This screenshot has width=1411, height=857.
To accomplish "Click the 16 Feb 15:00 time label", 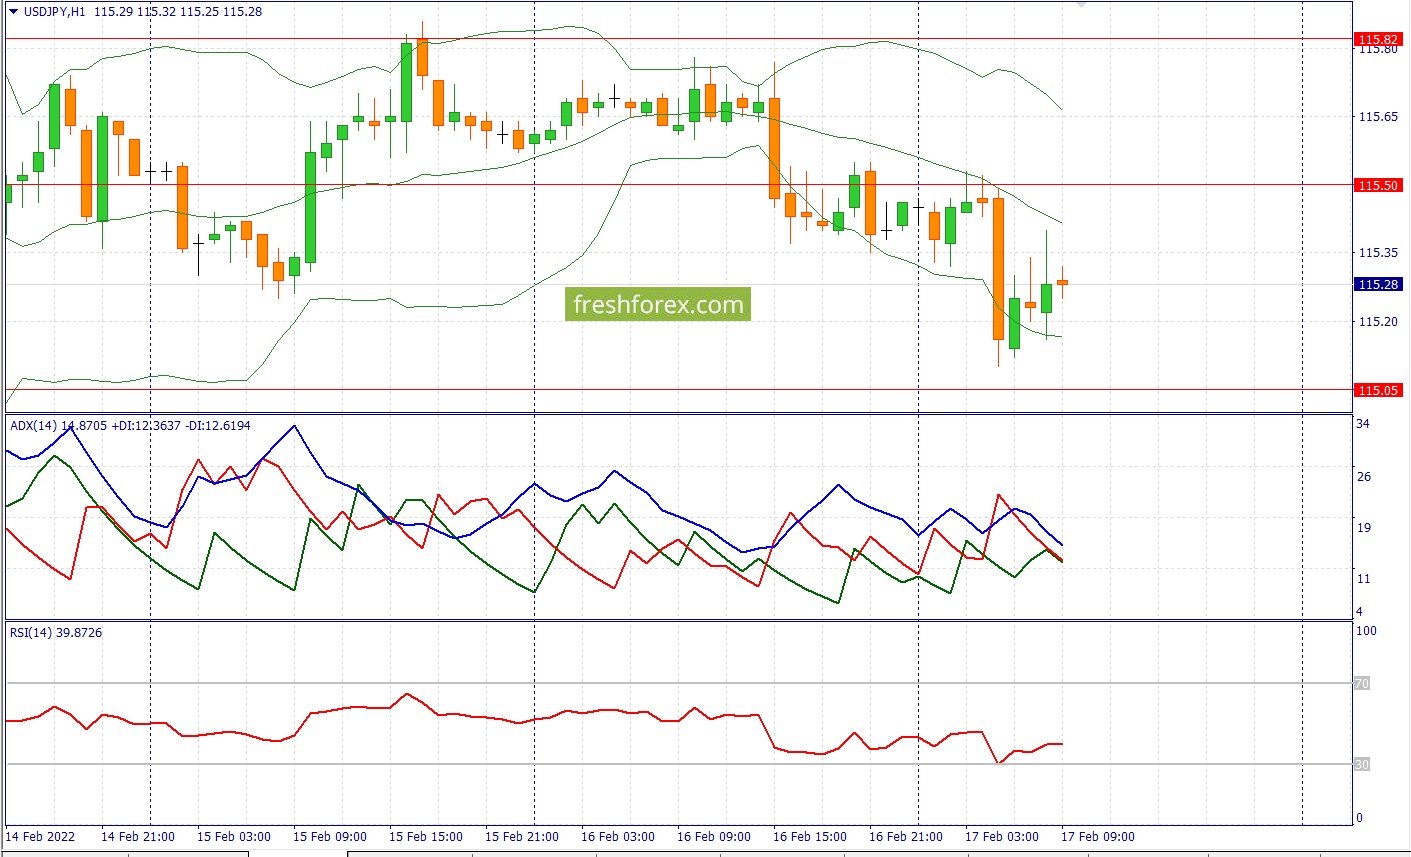I will click(x=810, y=837).
